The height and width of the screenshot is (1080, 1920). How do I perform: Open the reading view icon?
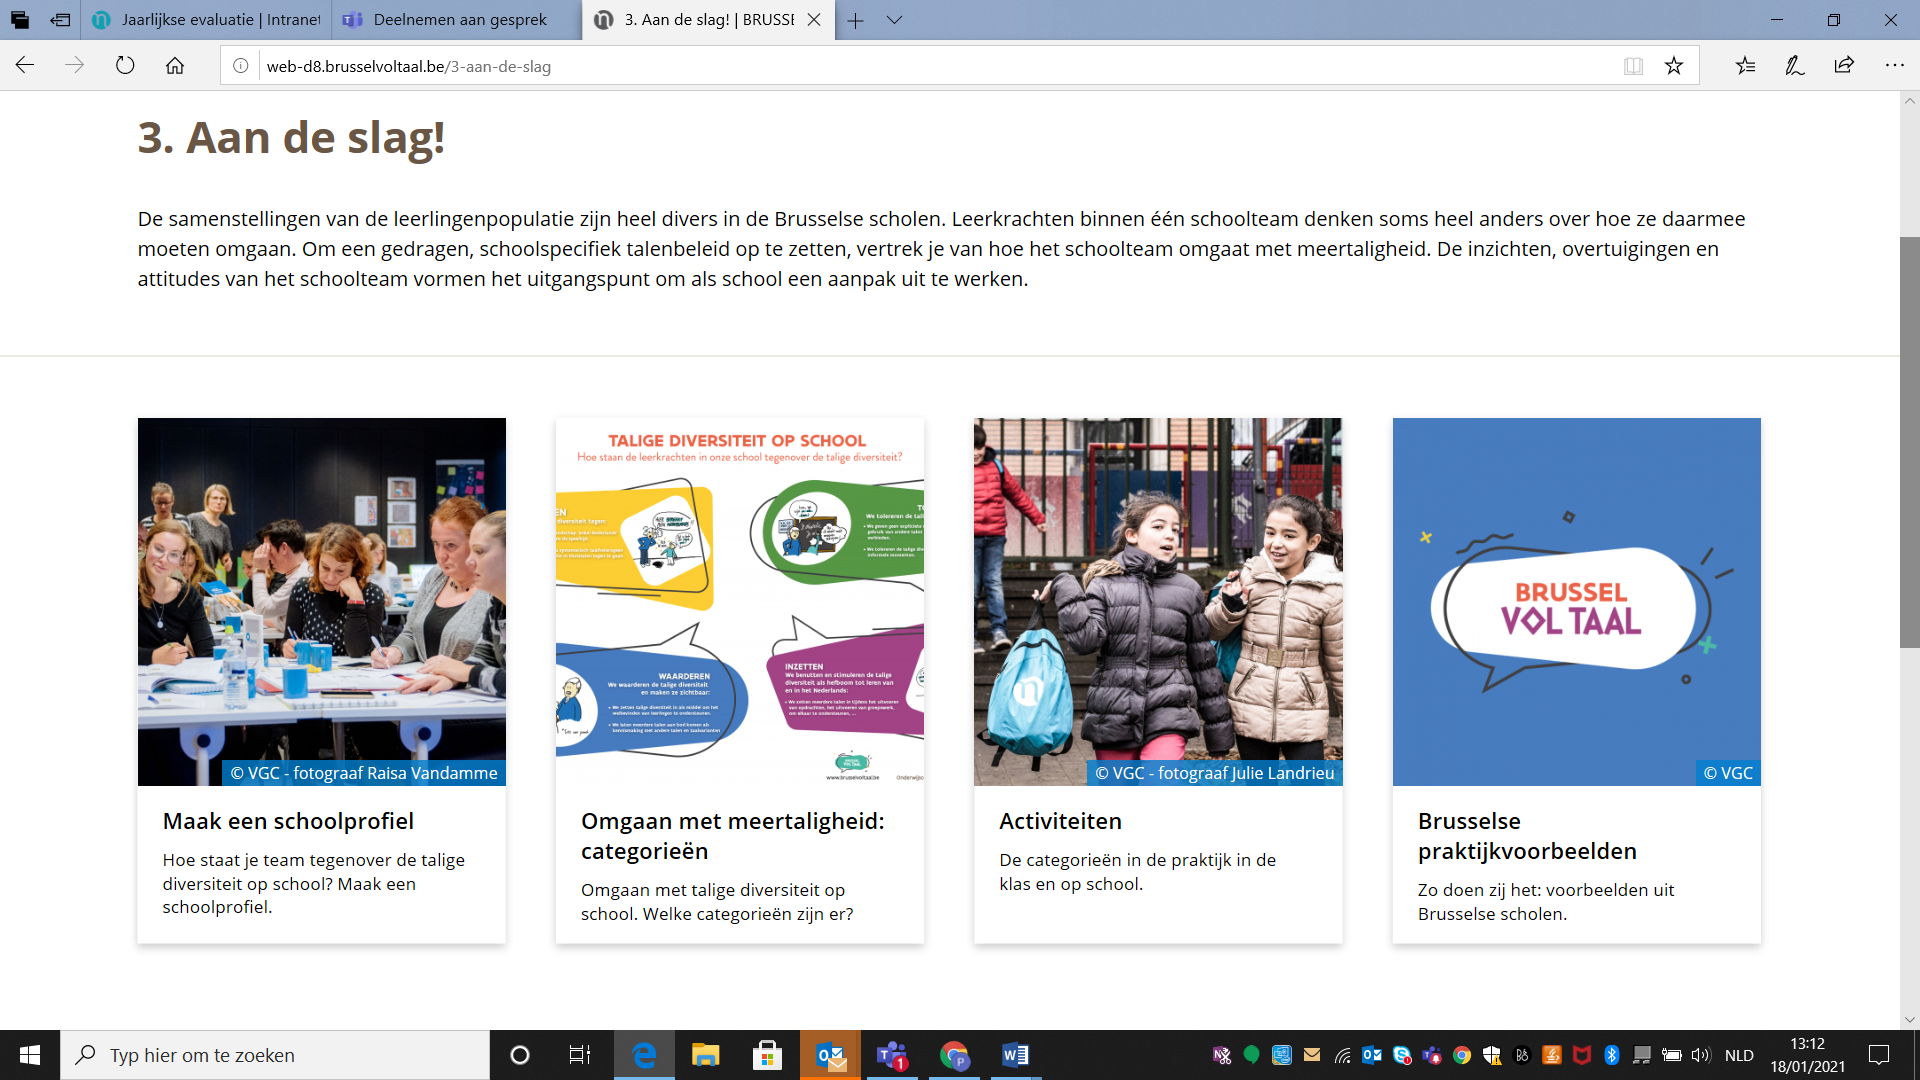[x=1633, y=66]
